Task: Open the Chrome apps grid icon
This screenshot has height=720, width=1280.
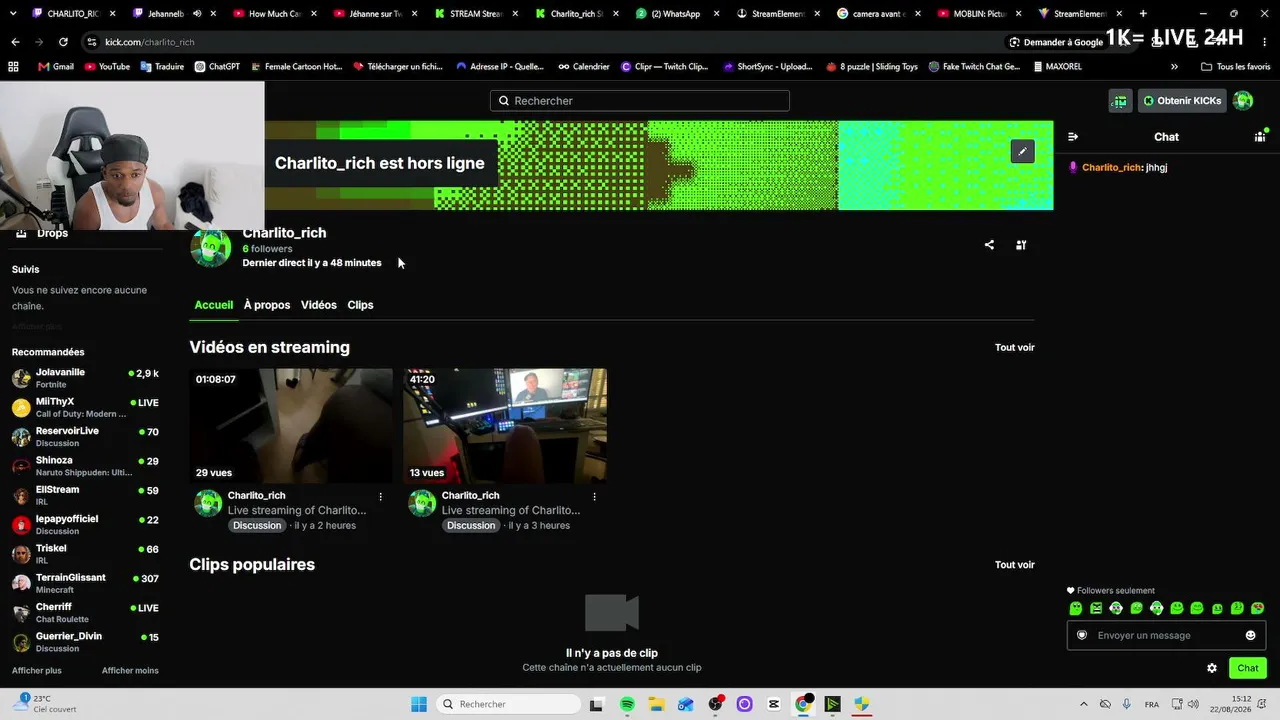Action: tap(13, 67)
